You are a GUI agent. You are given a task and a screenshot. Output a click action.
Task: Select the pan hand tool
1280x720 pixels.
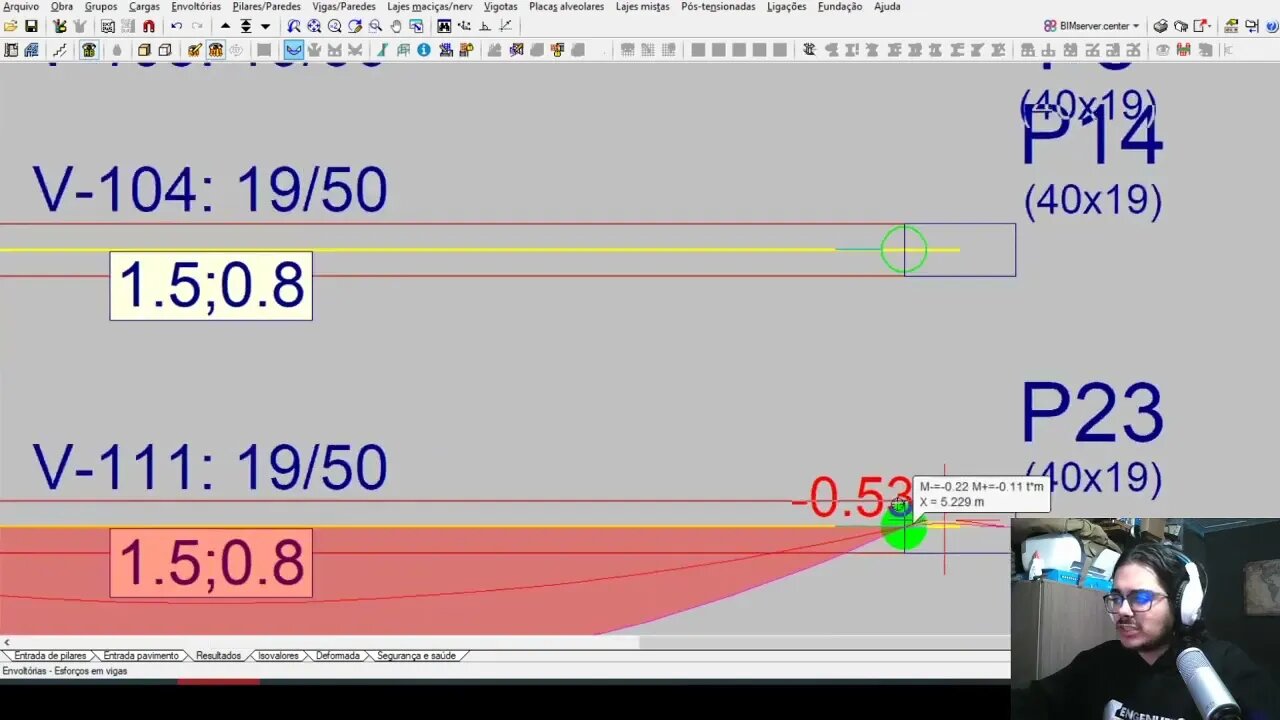tap(396, 26)
